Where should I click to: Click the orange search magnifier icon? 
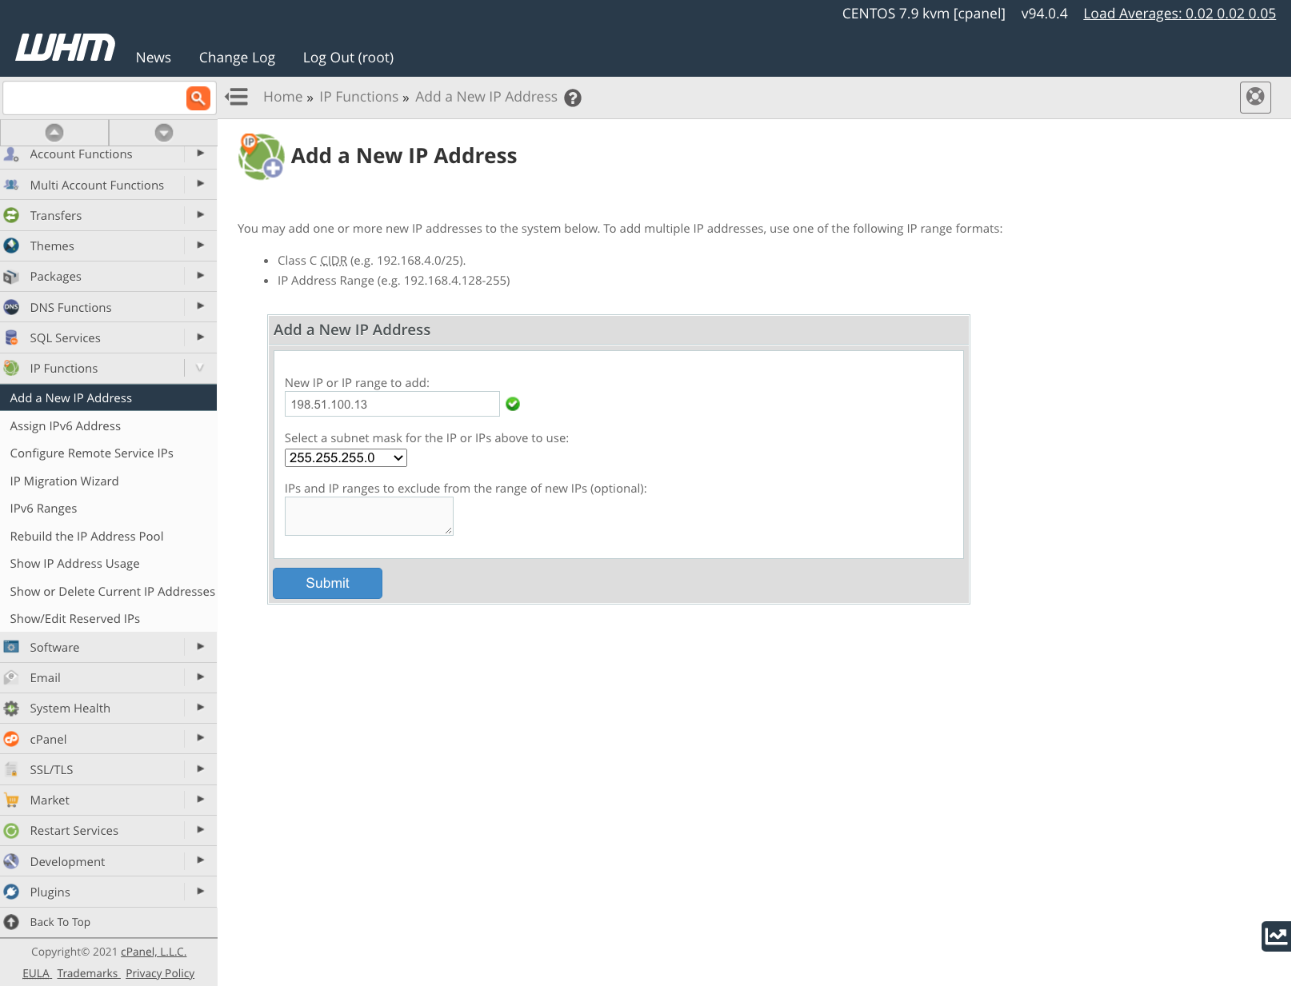[x=198, y=97]
